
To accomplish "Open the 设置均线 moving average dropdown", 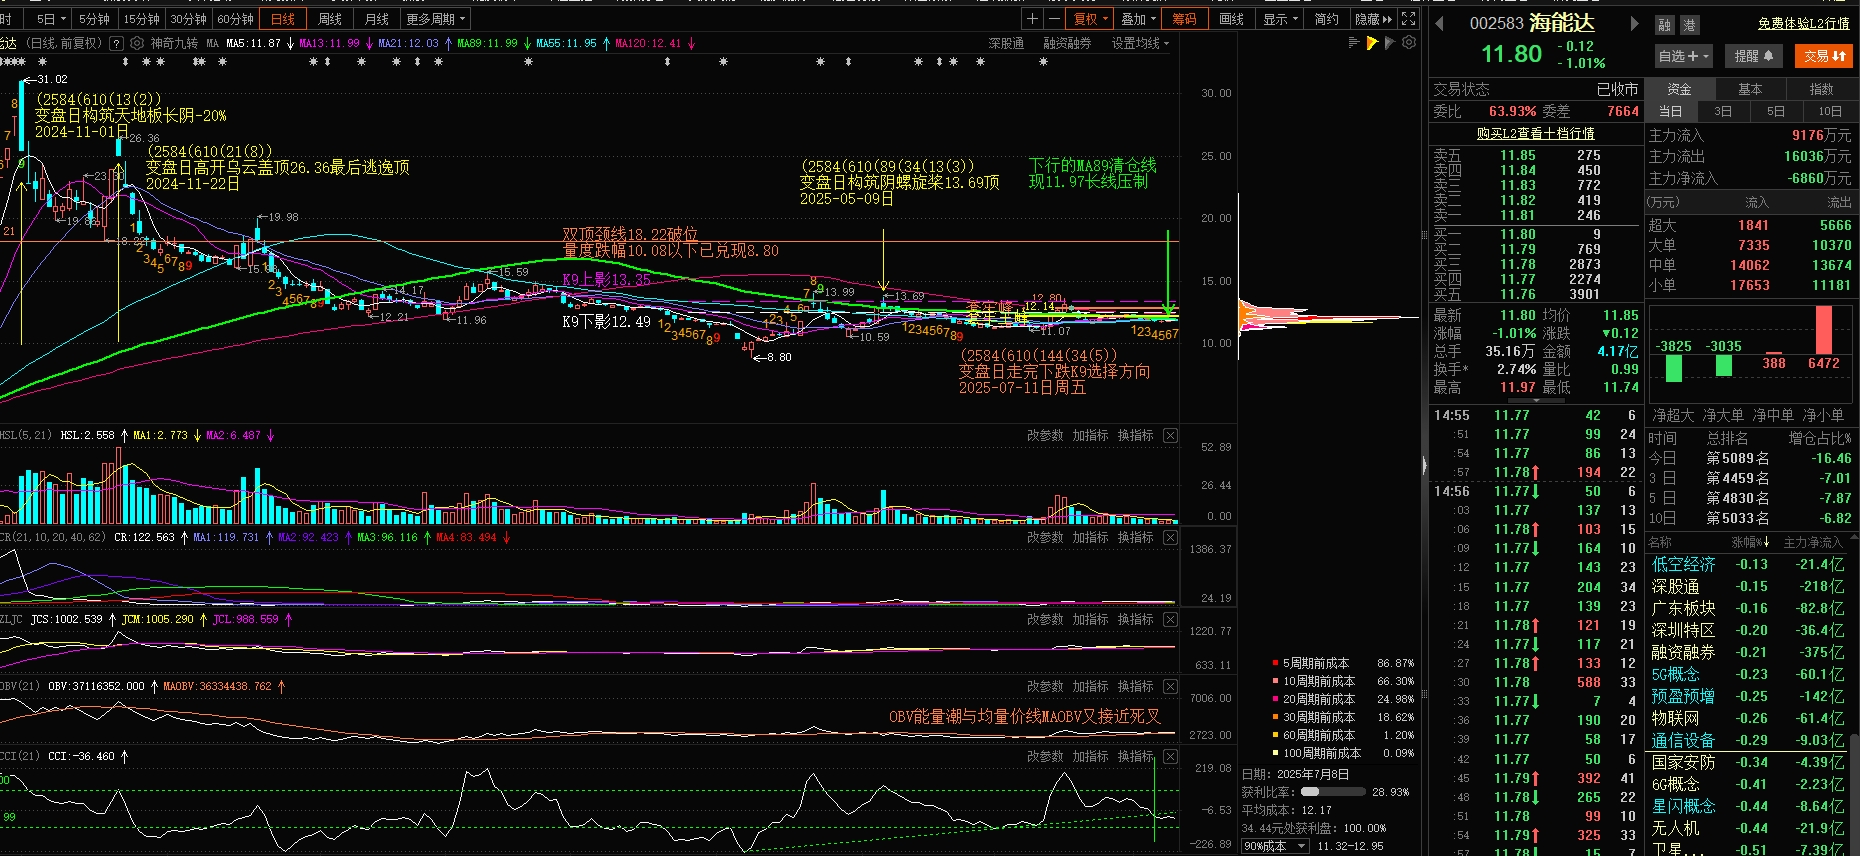I will pos(1140,43).
